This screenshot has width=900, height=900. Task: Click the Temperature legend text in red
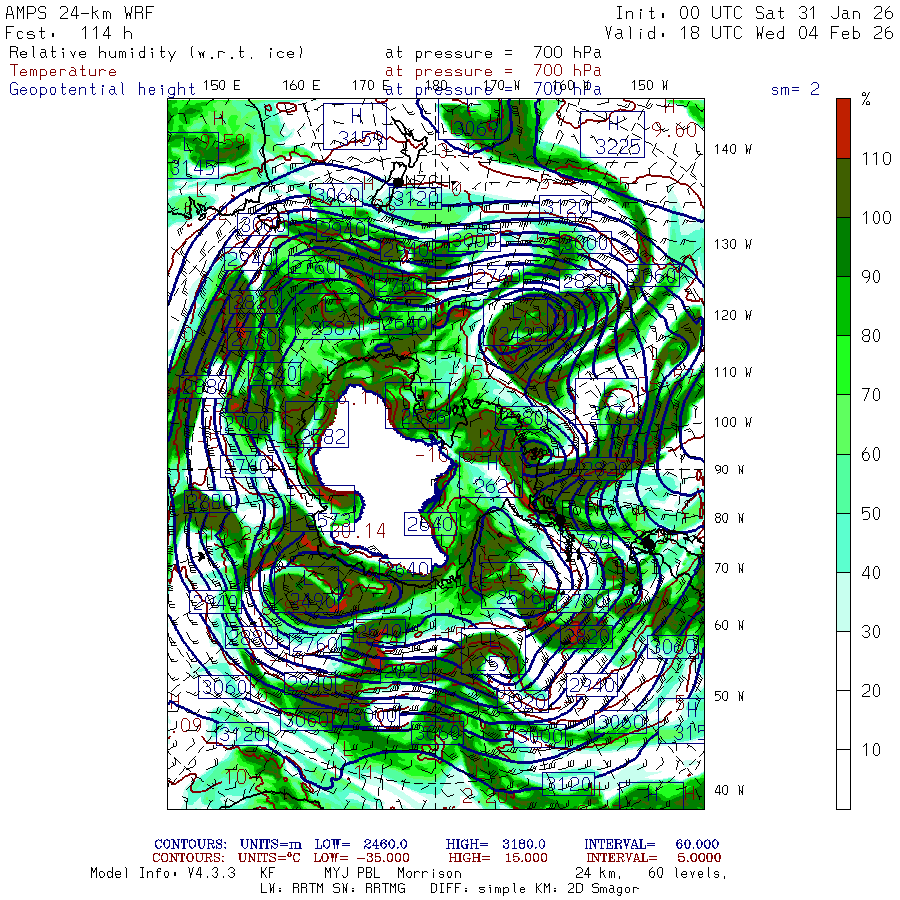click(x=63, y=71)
